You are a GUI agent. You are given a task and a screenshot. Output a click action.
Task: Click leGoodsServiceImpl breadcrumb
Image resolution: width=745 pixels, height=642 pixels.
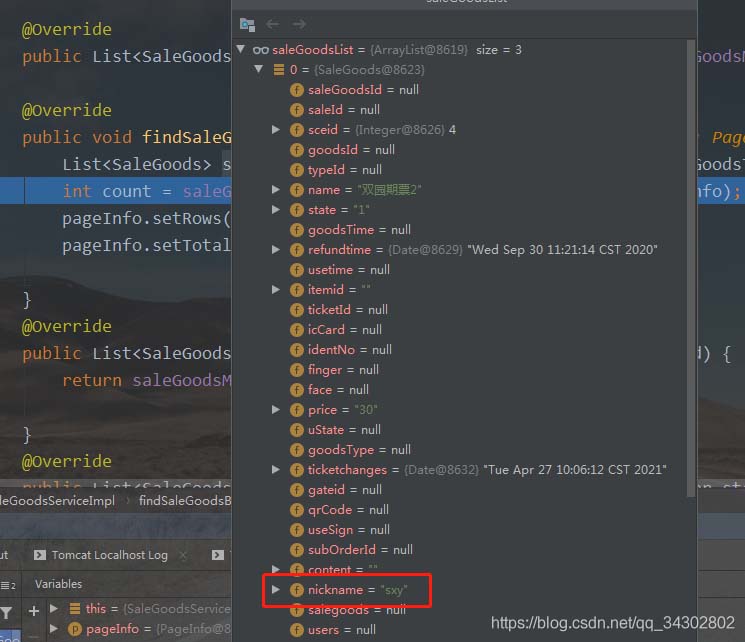[57, 501]
